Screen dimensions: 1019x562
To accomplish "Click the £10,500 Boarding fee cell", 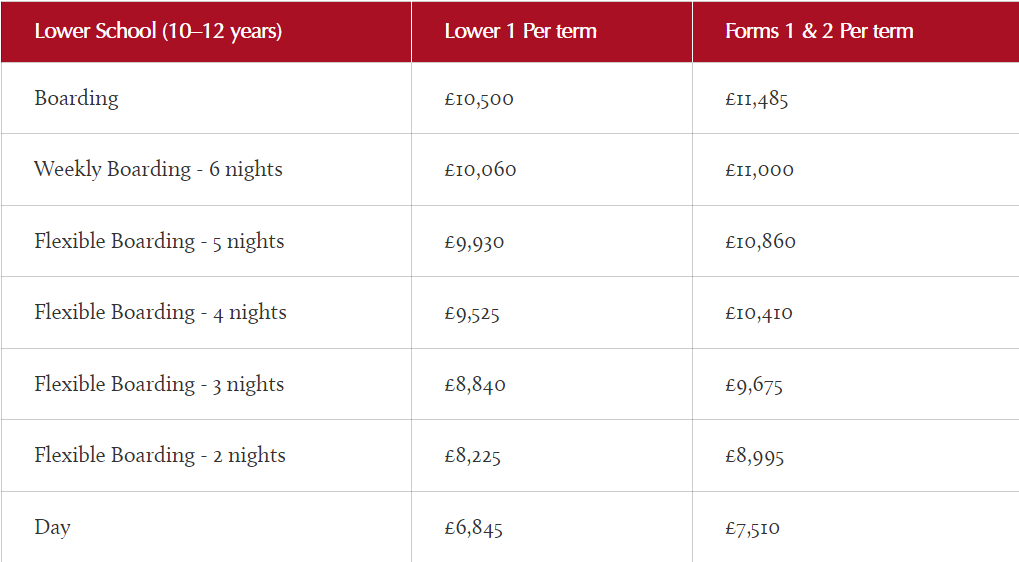I will coord(479,99).
